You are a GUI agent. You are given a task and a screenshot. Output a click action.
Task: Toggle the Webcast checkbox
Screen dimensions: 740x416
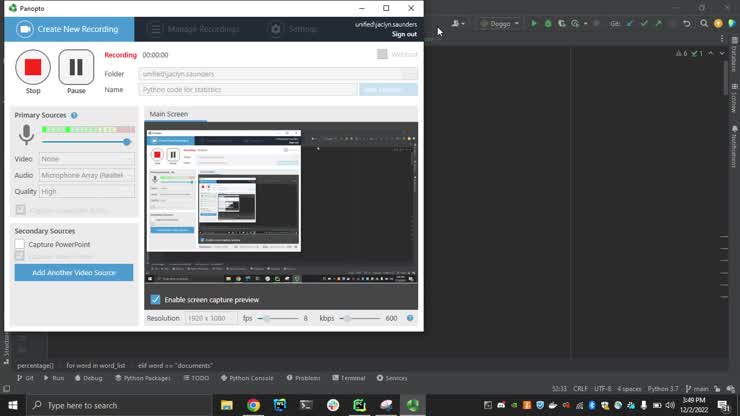(382, 54)
